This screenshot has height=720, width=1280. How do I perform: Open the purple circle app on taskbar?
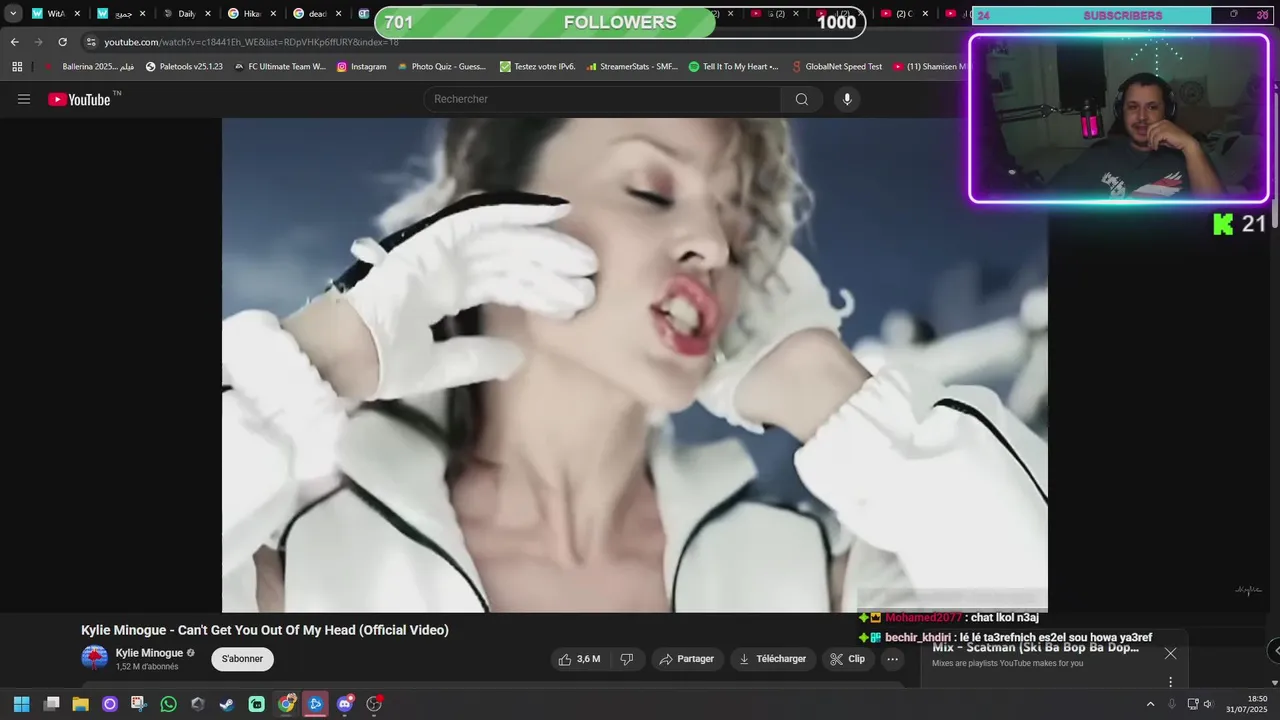click(110, 704)
